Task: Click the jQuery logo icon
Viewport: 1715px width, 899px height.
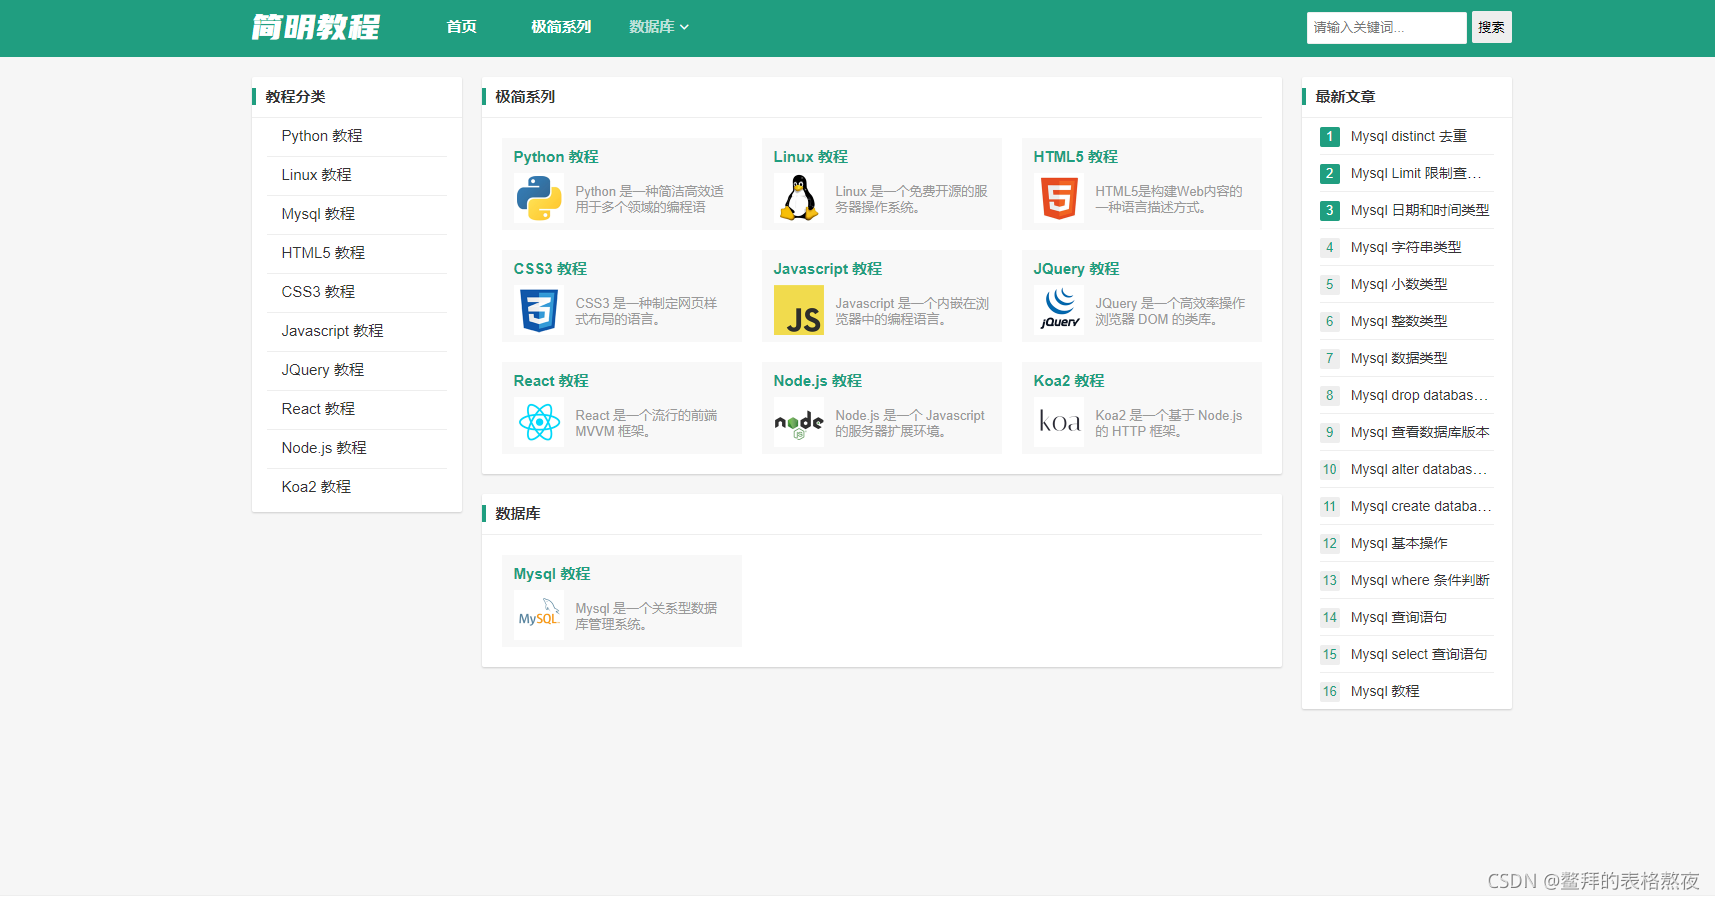Action: pyautogui.click(x=1059, y=310)
